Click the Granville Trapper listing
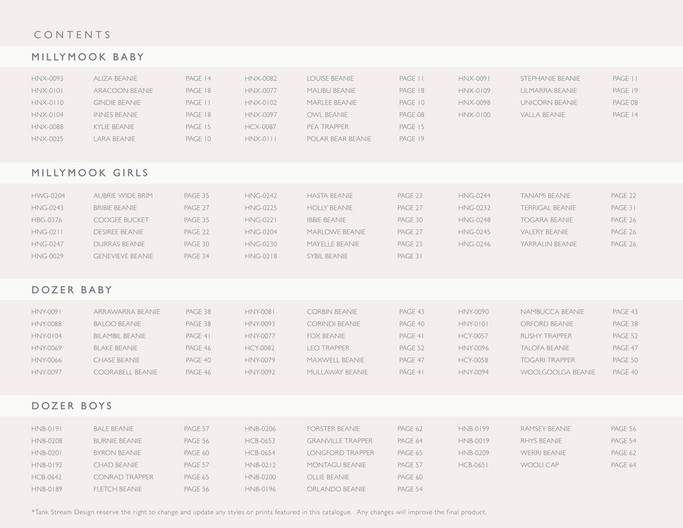This screenshot has height=528, width=683. click(340, 441)
